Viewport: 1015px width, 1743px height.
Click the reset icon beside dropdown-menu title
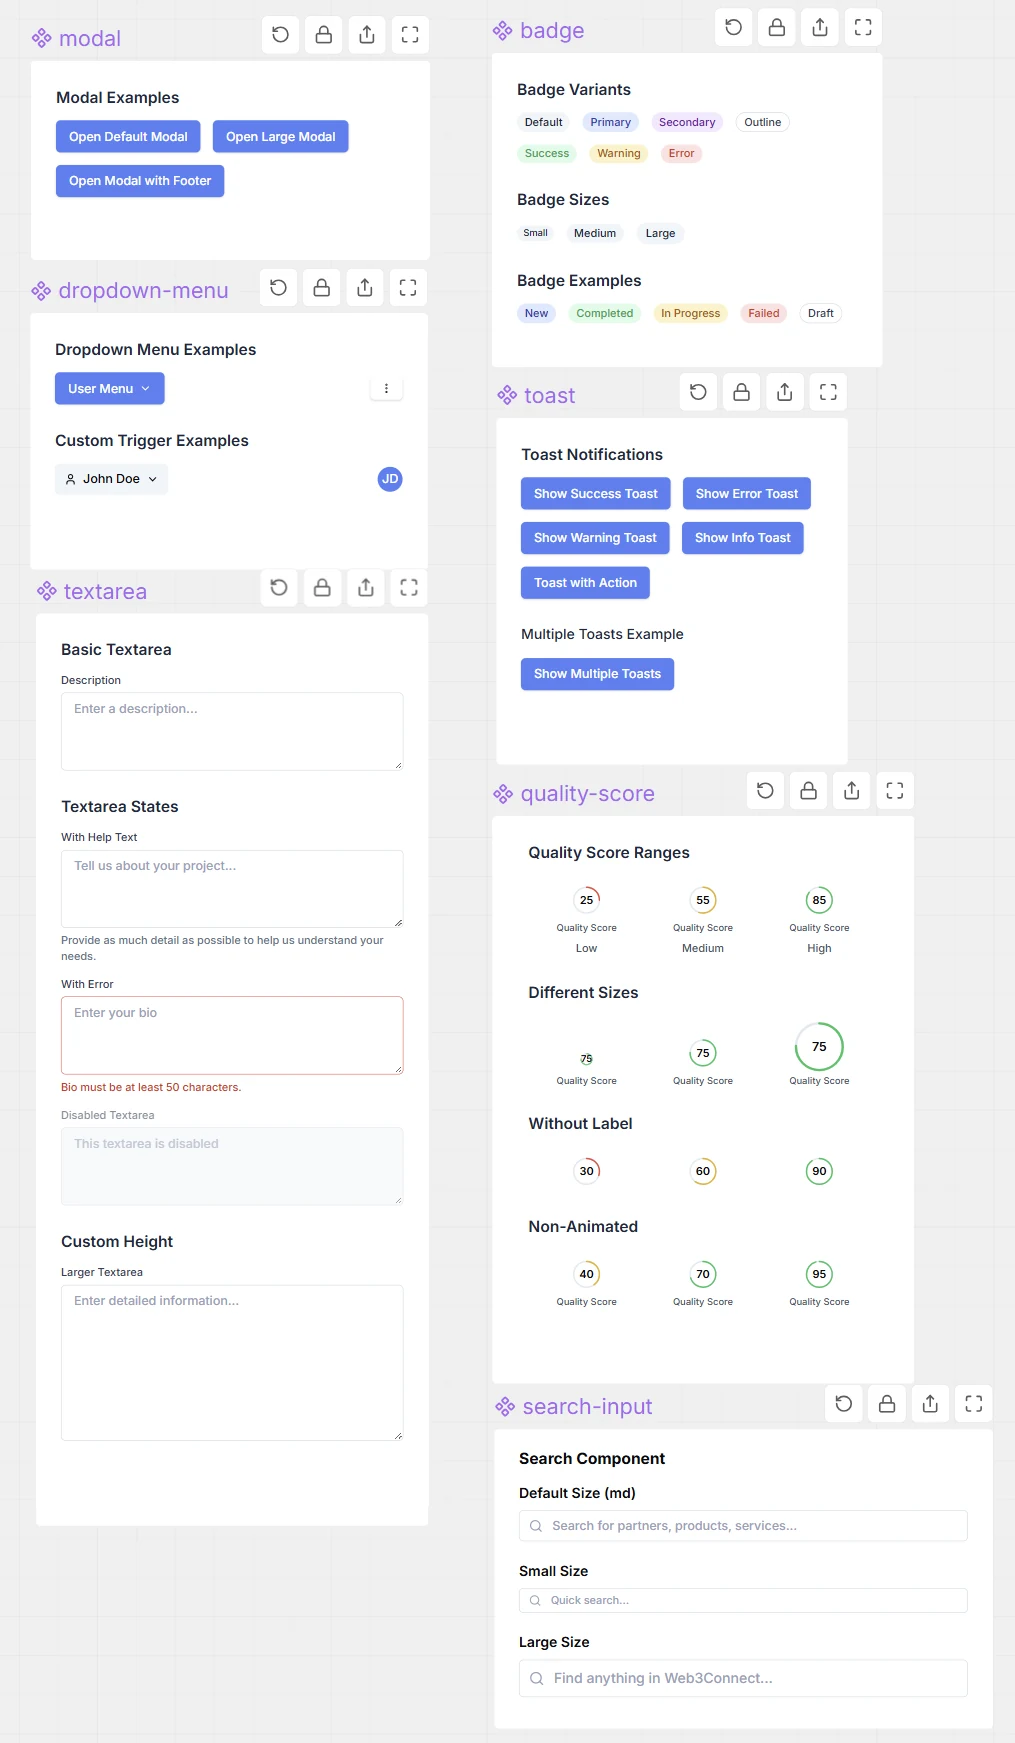pos(279,288)
